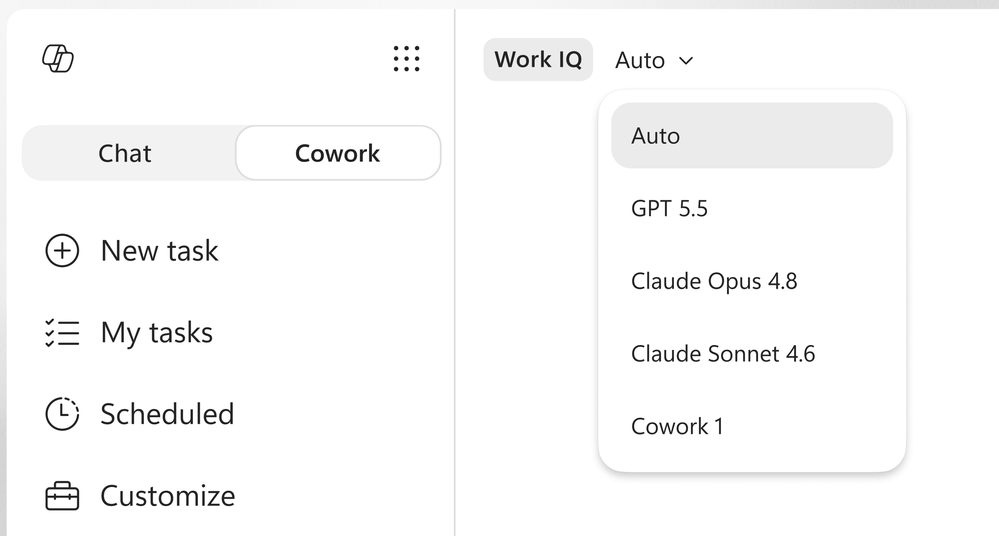Switch to the Cowork tab
Viewport: 999px width, 536px height.
coord(338,154)
